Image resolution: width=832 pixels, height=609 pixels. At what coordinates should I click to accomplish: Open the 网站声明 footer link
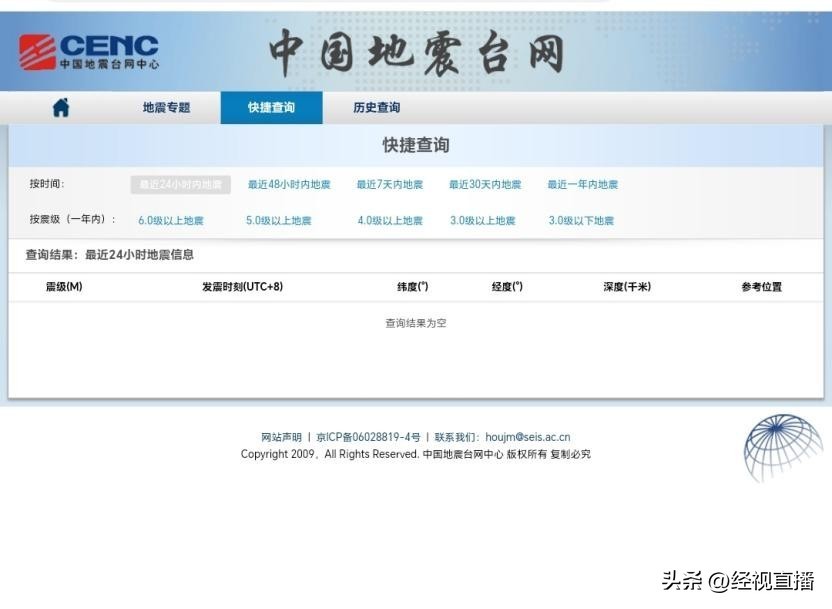click(281, 437)
